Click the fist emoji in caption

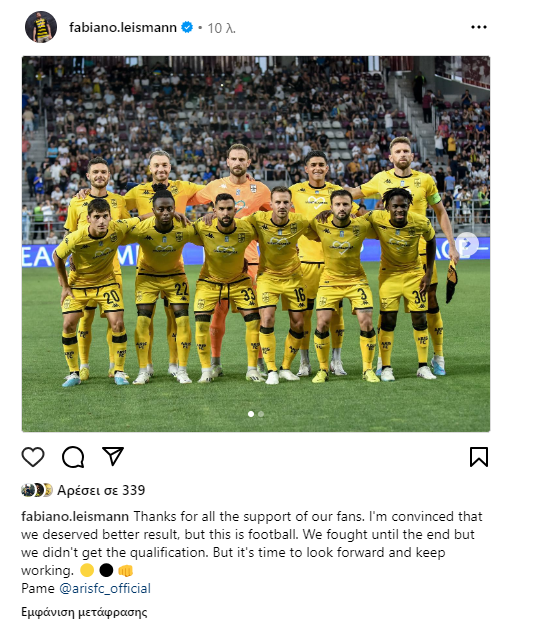[126, 571]
